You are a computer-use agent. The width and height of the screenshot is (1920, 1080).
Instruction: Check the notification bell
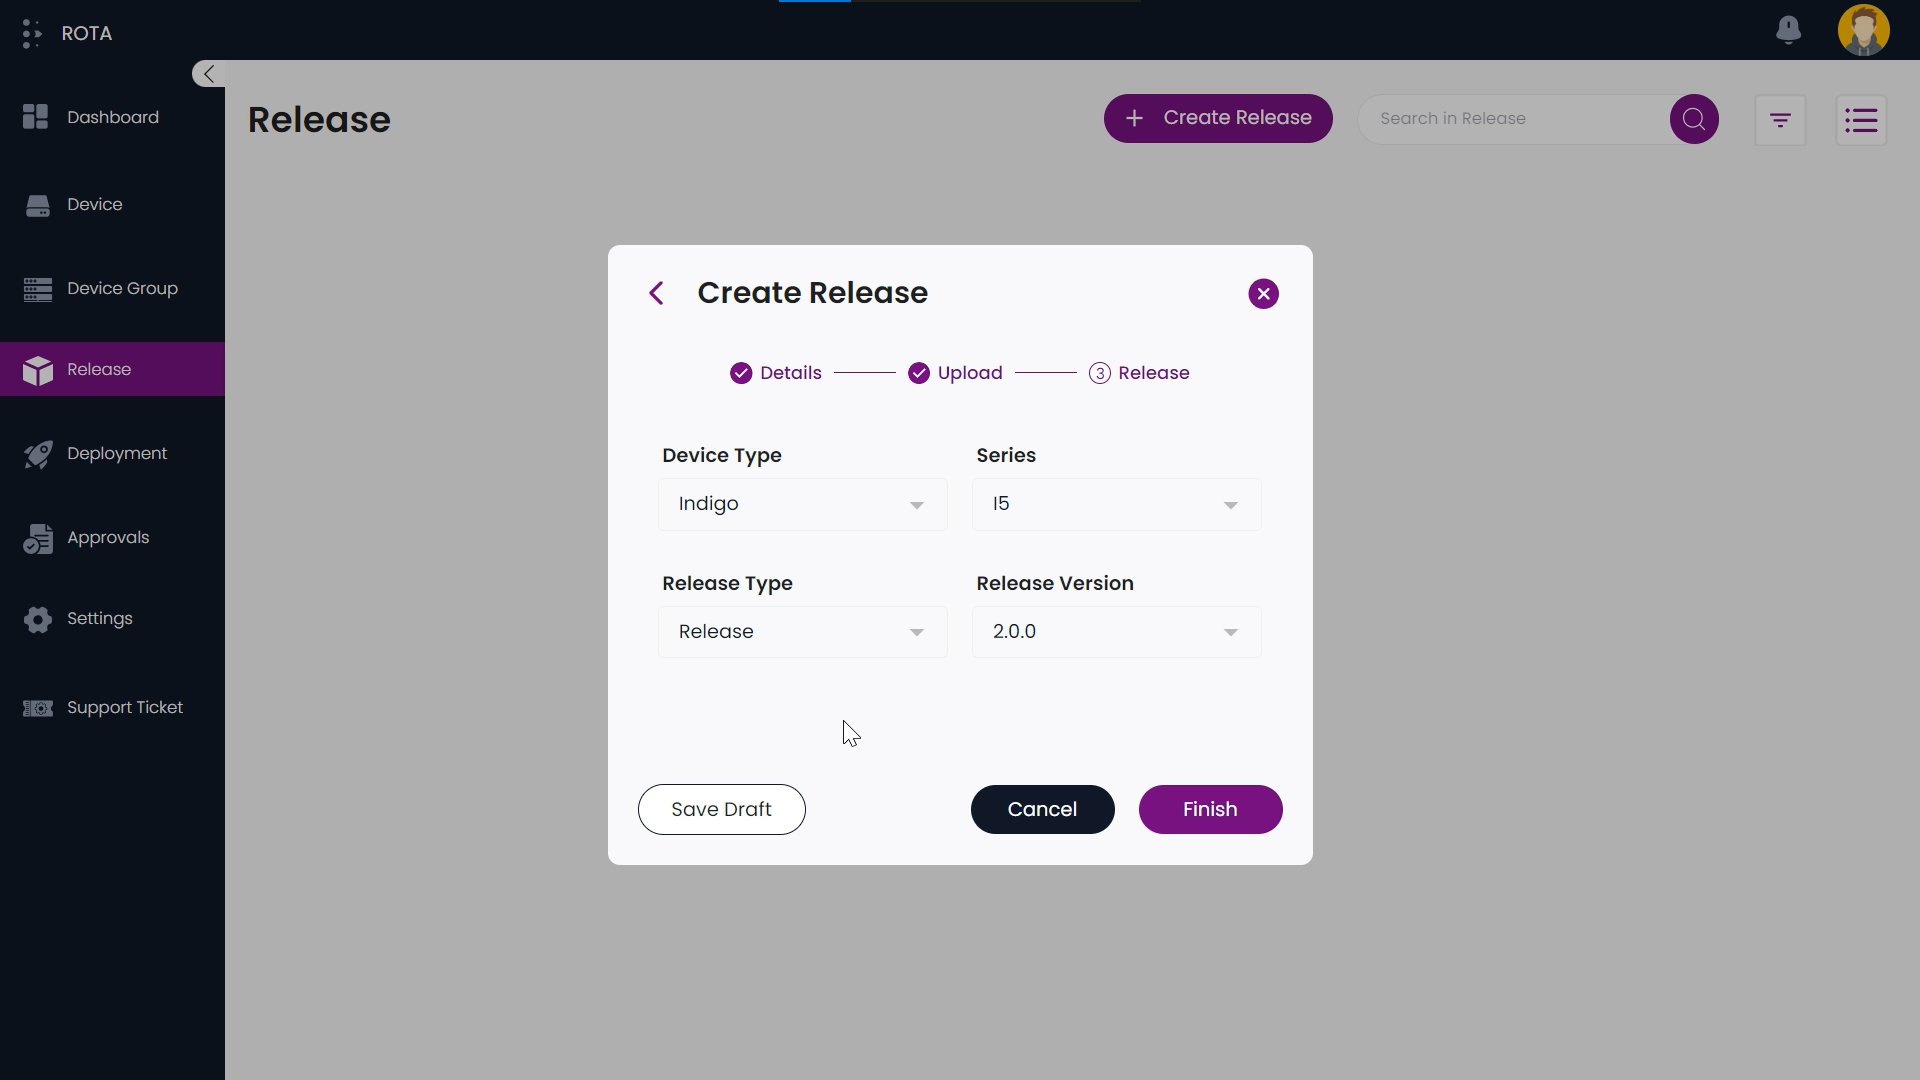pyautogui.click(x=1789, y=30)
